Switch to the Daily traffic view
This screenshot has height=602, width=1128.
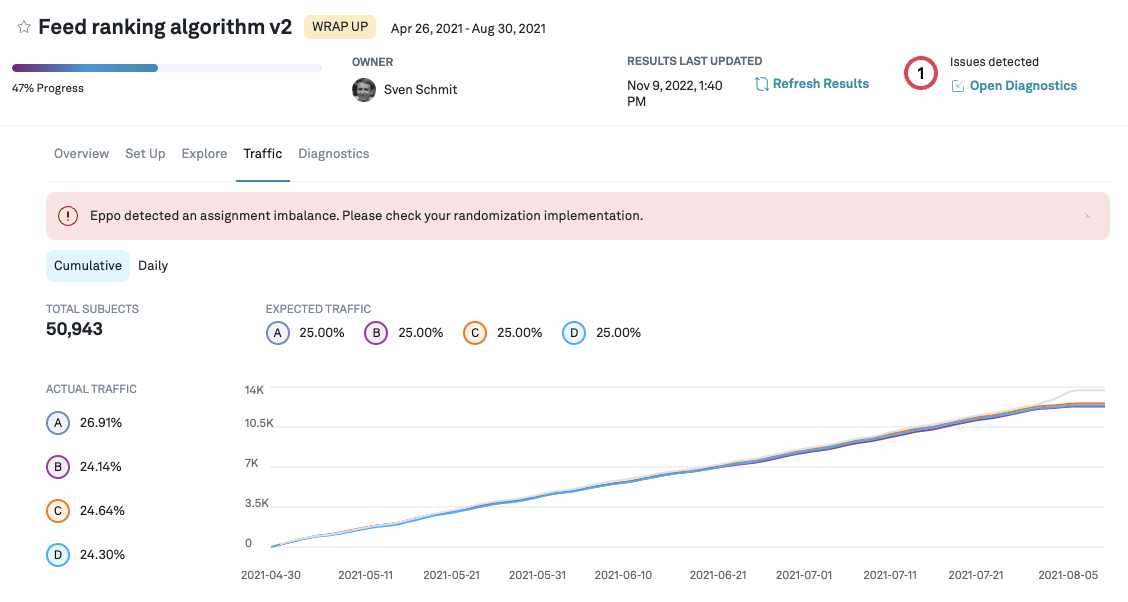pos(153,266)
